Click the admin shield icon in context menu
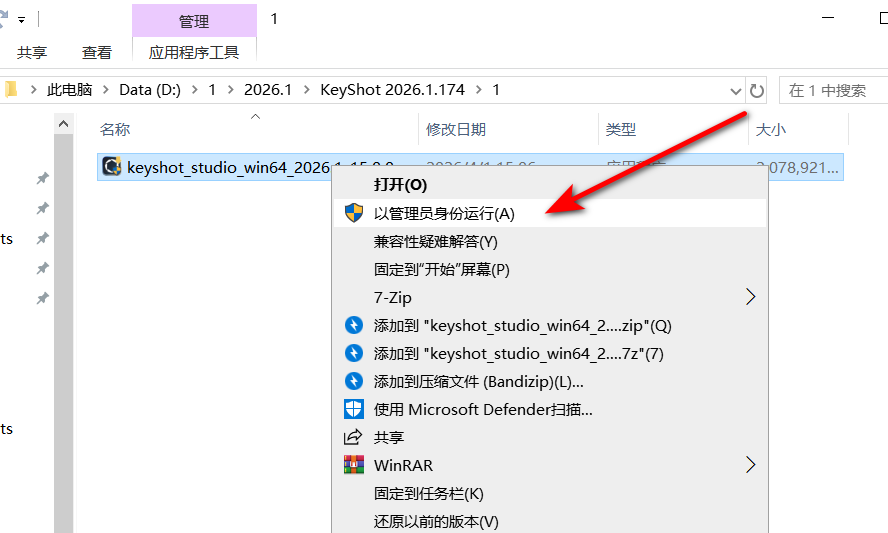The height and width of the screenshot is (533, 888). (354, 213)
